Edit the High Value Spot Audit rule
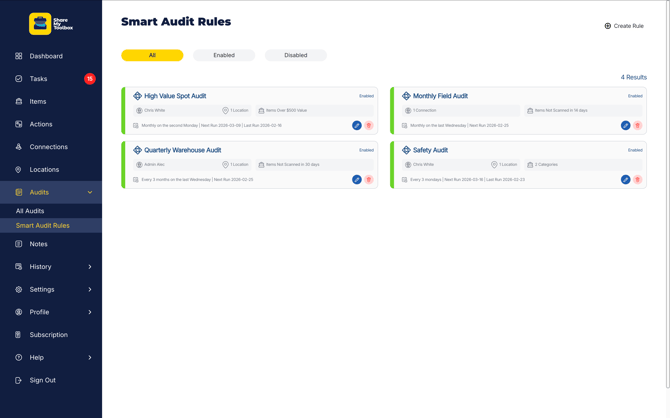 (x=357, y=125)
